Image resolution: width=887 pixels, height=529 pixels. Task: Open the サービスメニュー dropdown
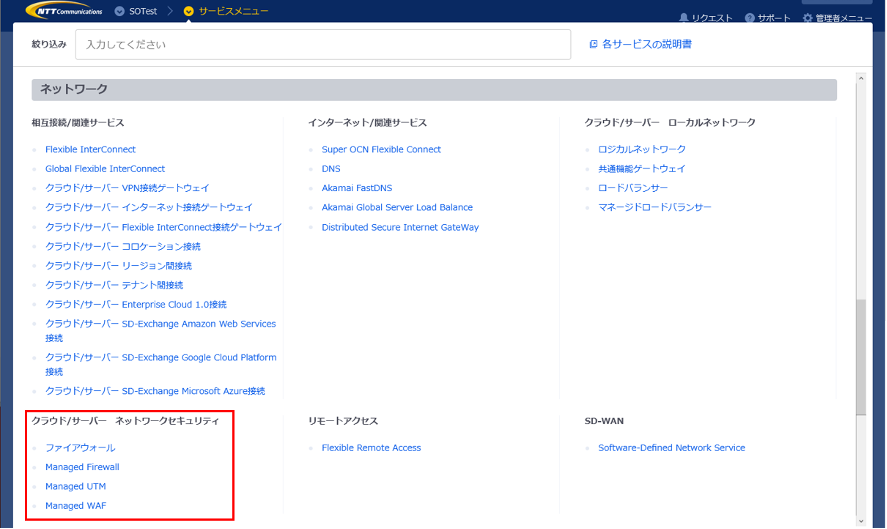tap(226, 11)
